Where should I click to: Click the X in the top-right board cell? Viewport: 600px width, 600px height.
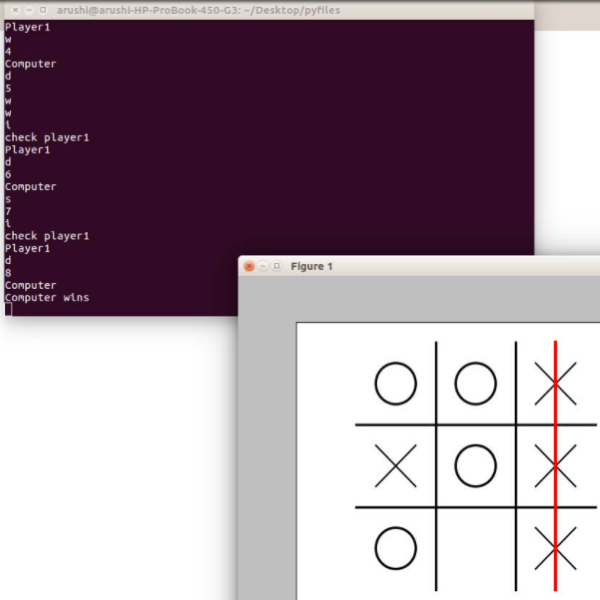pyautogui.click(x=556, y=383)
